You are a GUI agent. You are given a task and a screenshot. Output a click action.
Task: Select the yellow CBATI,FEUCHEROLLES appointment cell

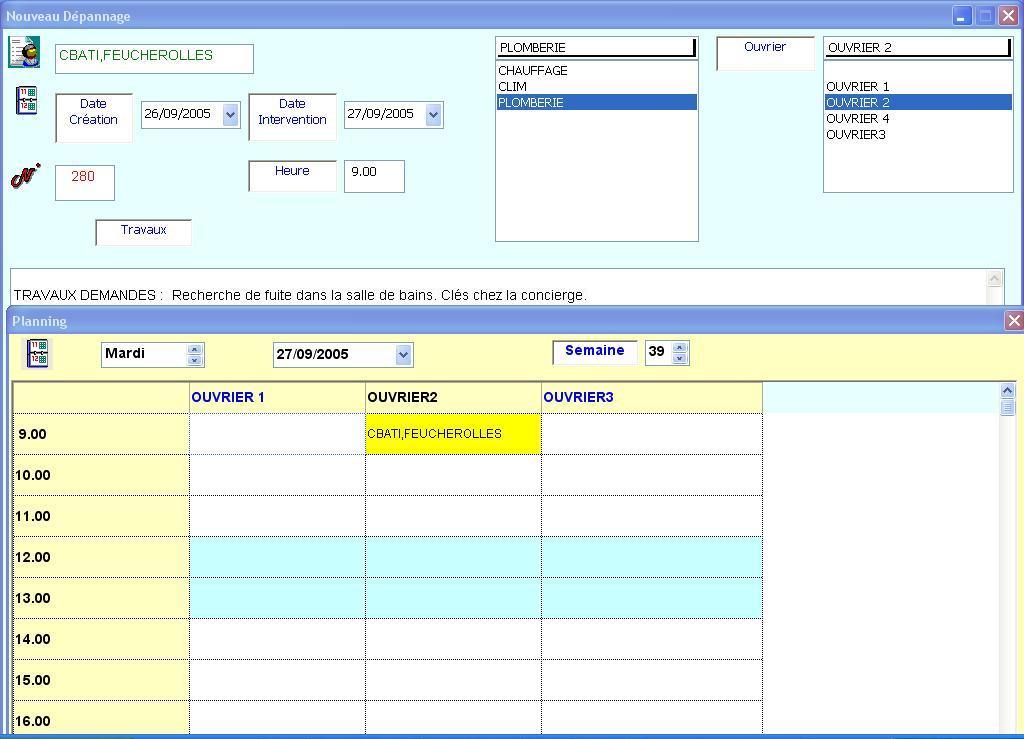tap(453, 434)
